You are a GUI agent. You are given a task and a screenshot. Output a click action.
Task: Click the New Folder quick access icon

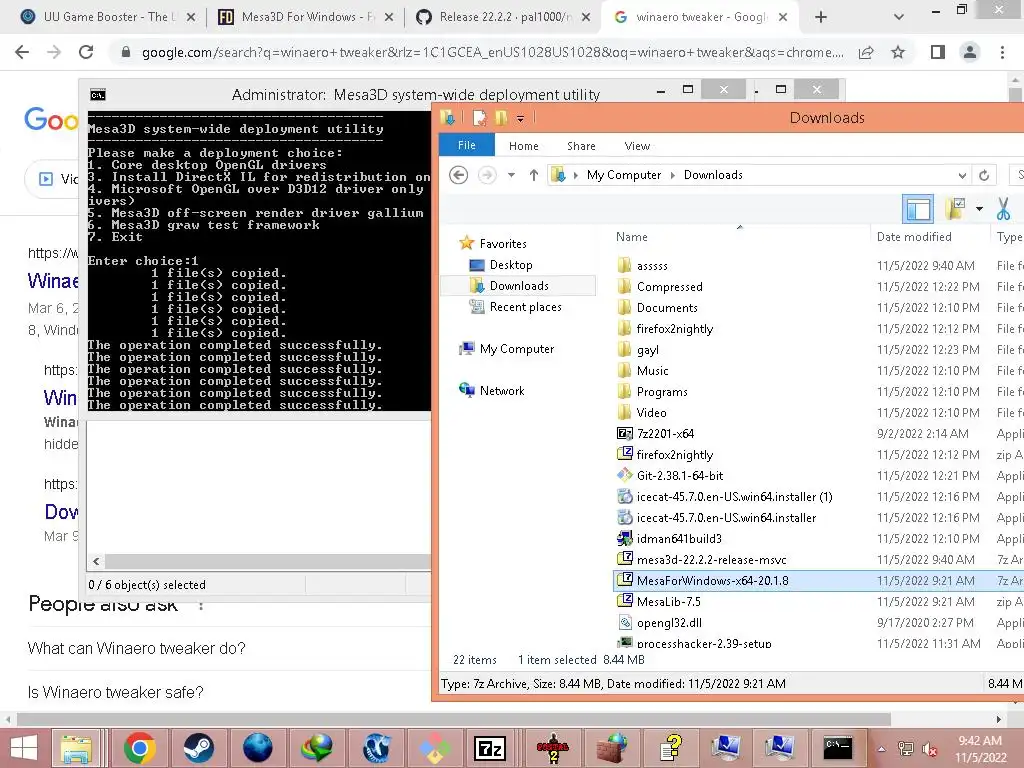coord(501,118)
